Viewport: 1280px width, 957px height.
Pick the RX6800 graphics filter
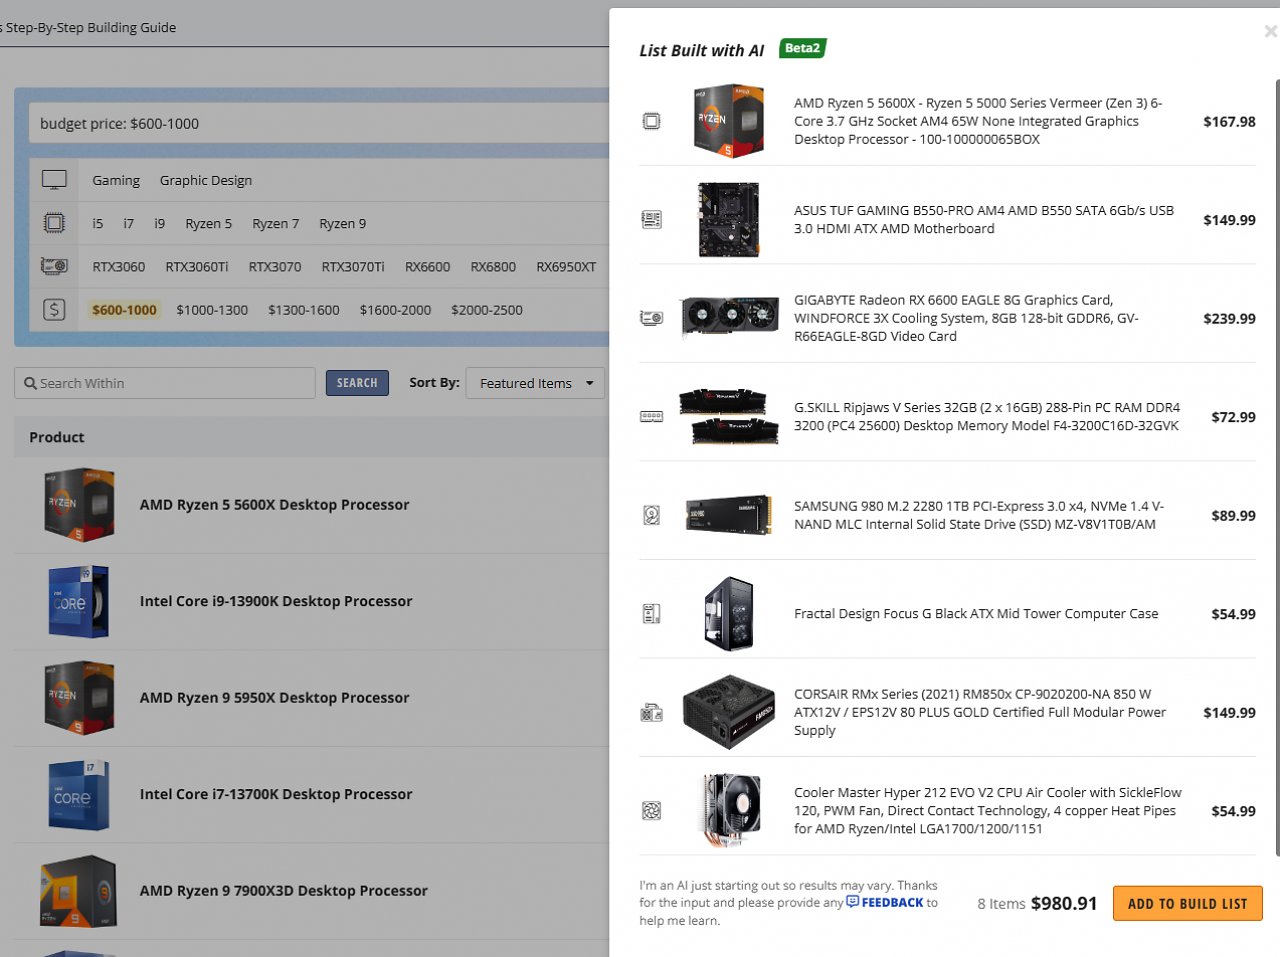(493, 267)
